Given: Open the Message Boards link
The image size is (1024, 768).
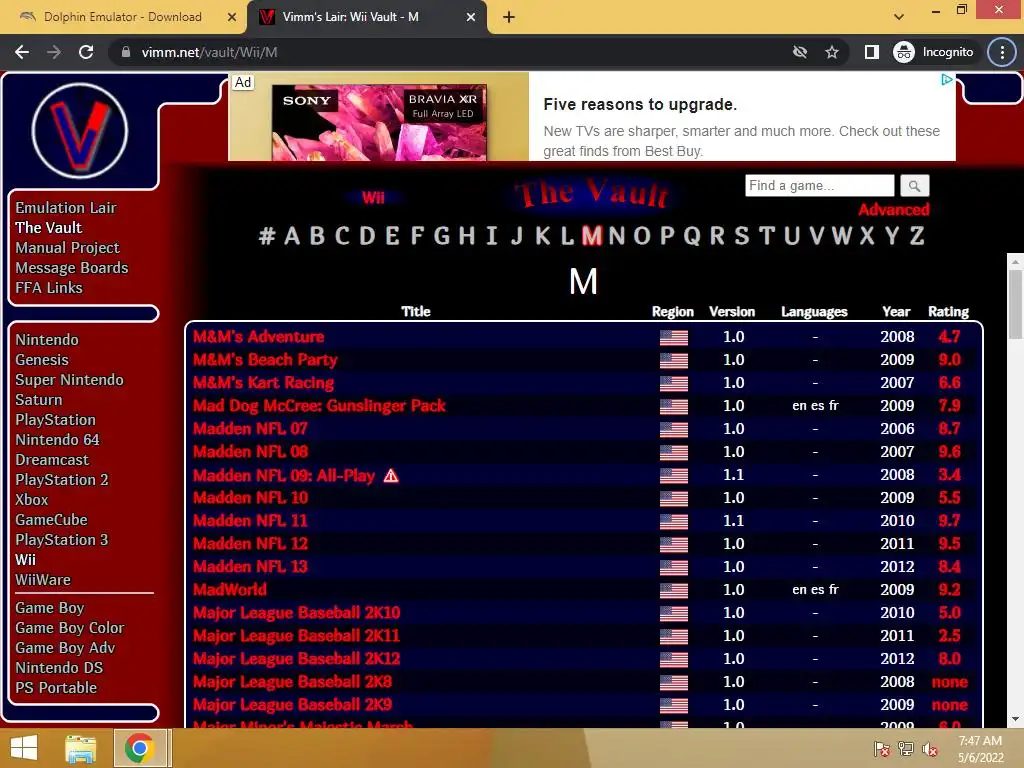Looking at the screenshot, I should [x=72, y=268].
